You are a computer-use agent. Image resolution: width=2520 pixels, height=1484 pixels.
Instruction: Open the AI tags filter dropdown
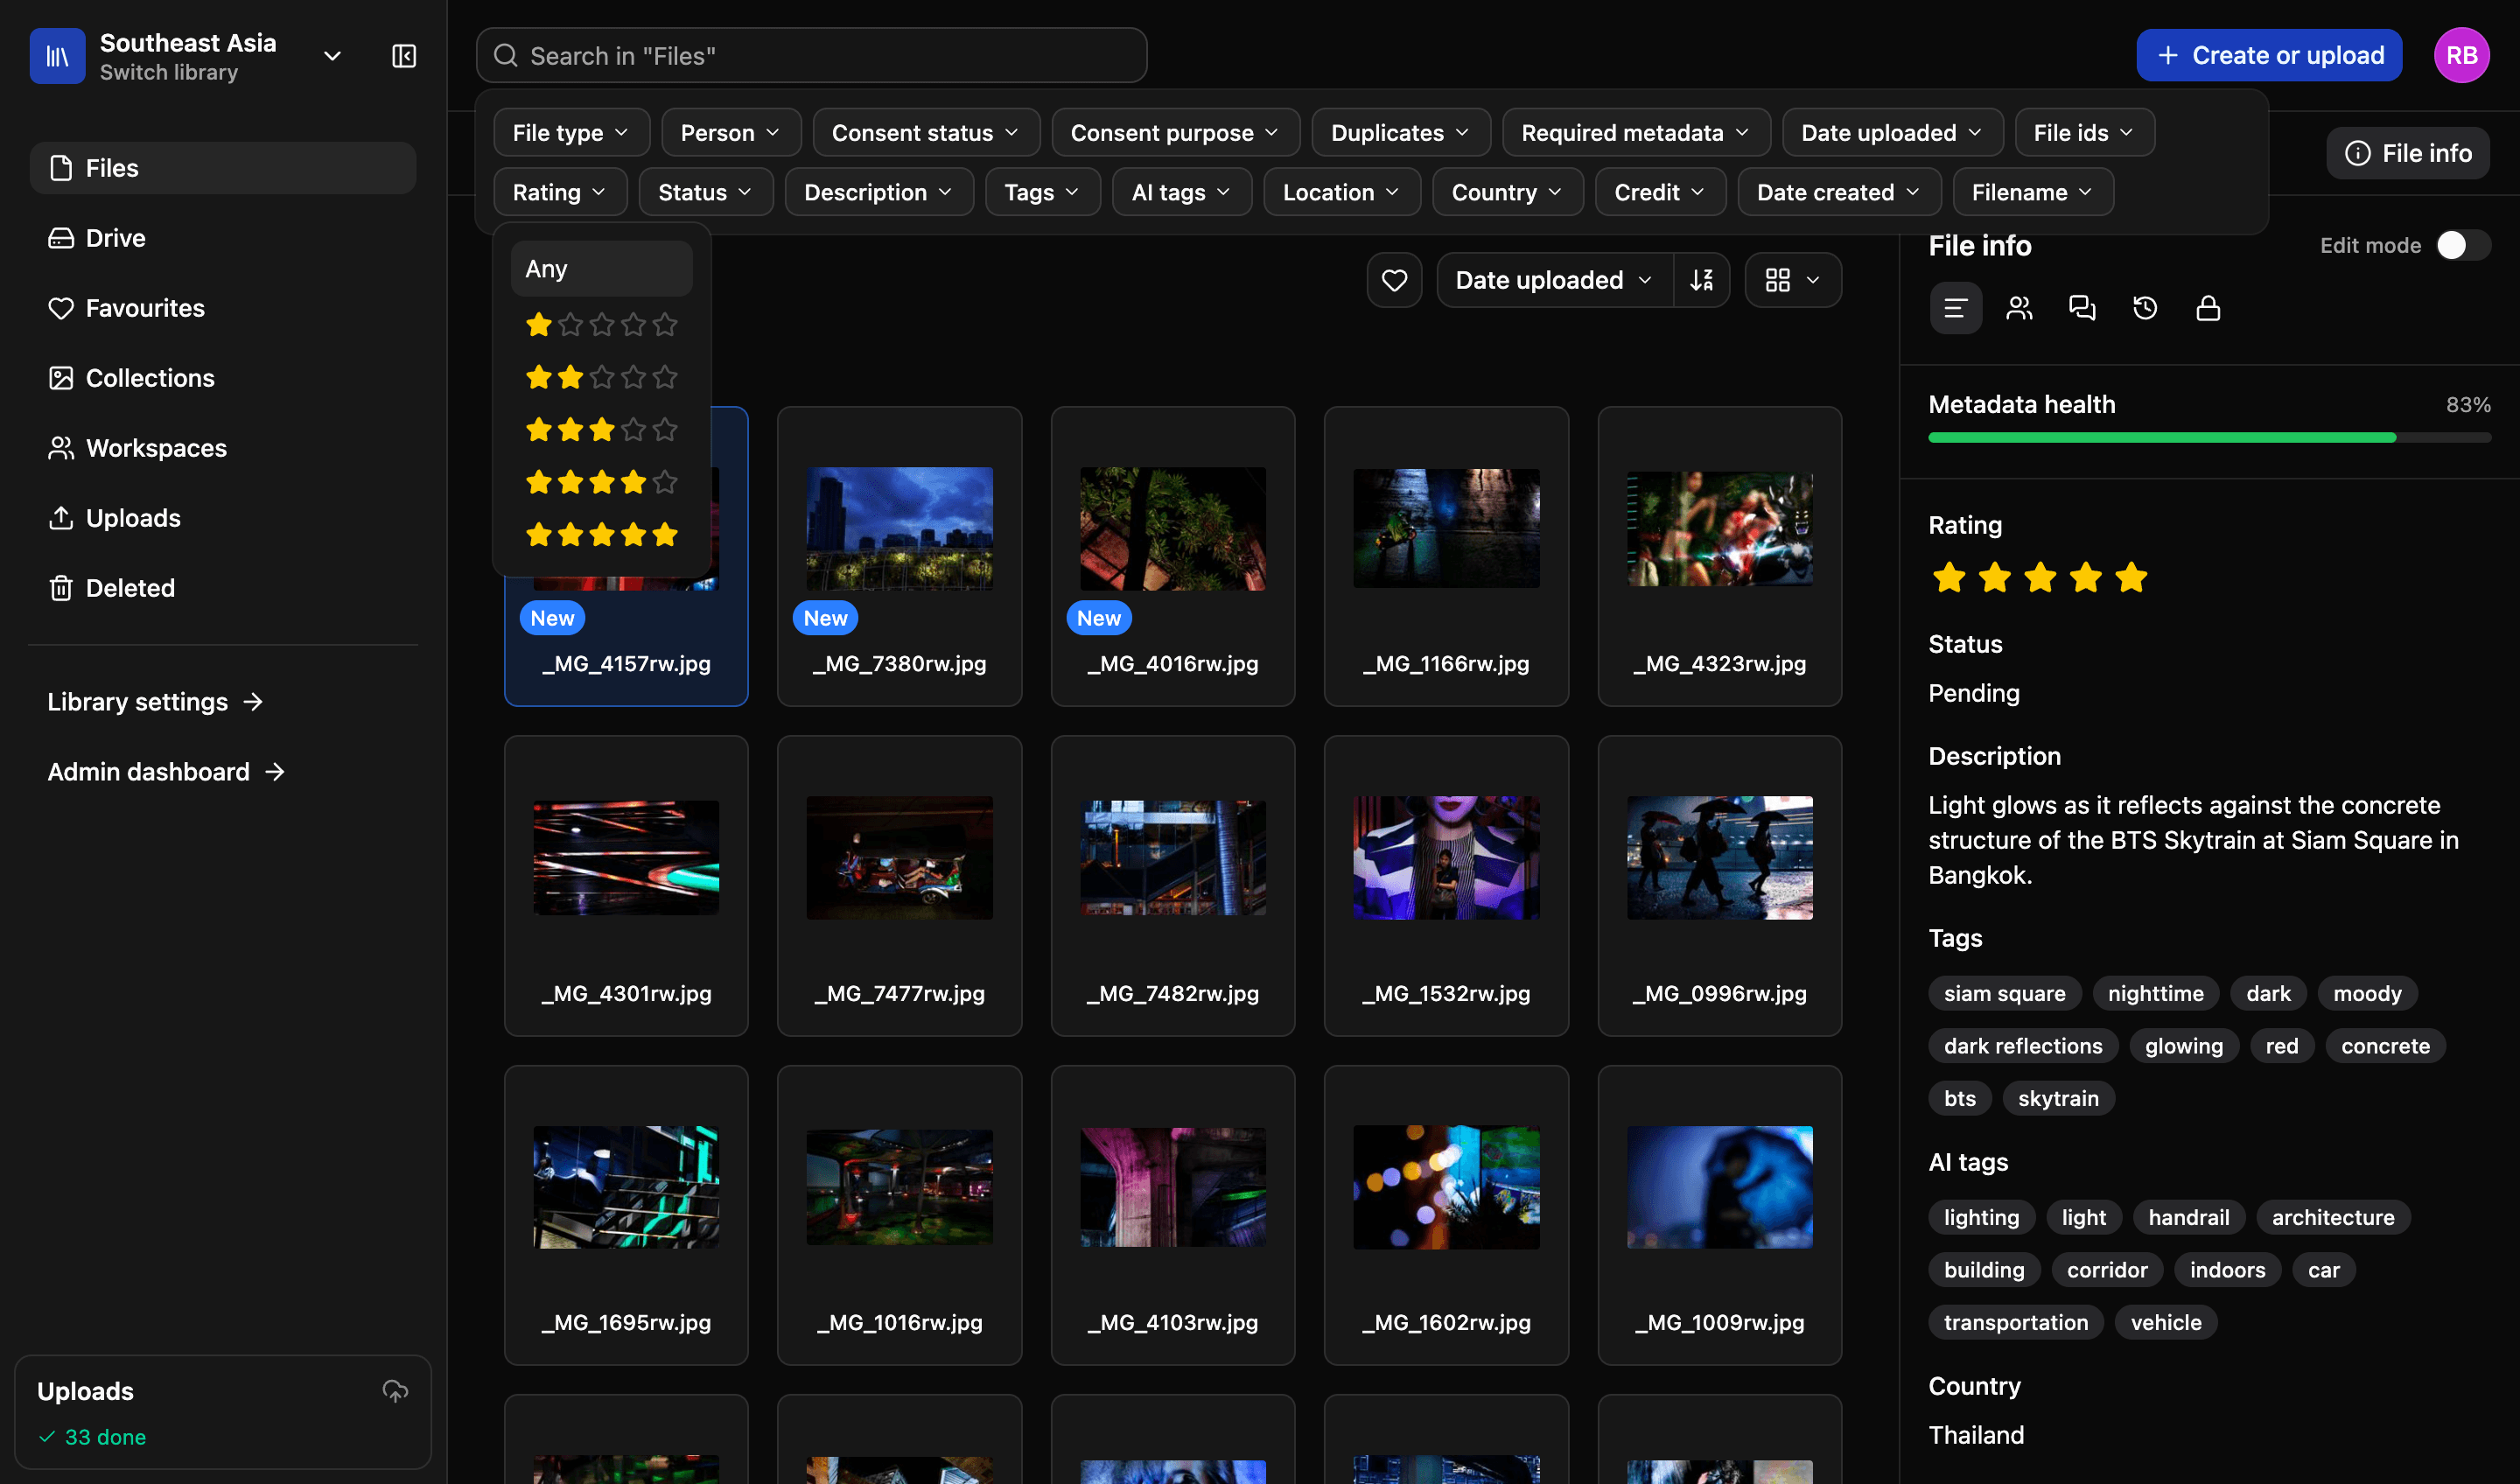click(1181, 192)
